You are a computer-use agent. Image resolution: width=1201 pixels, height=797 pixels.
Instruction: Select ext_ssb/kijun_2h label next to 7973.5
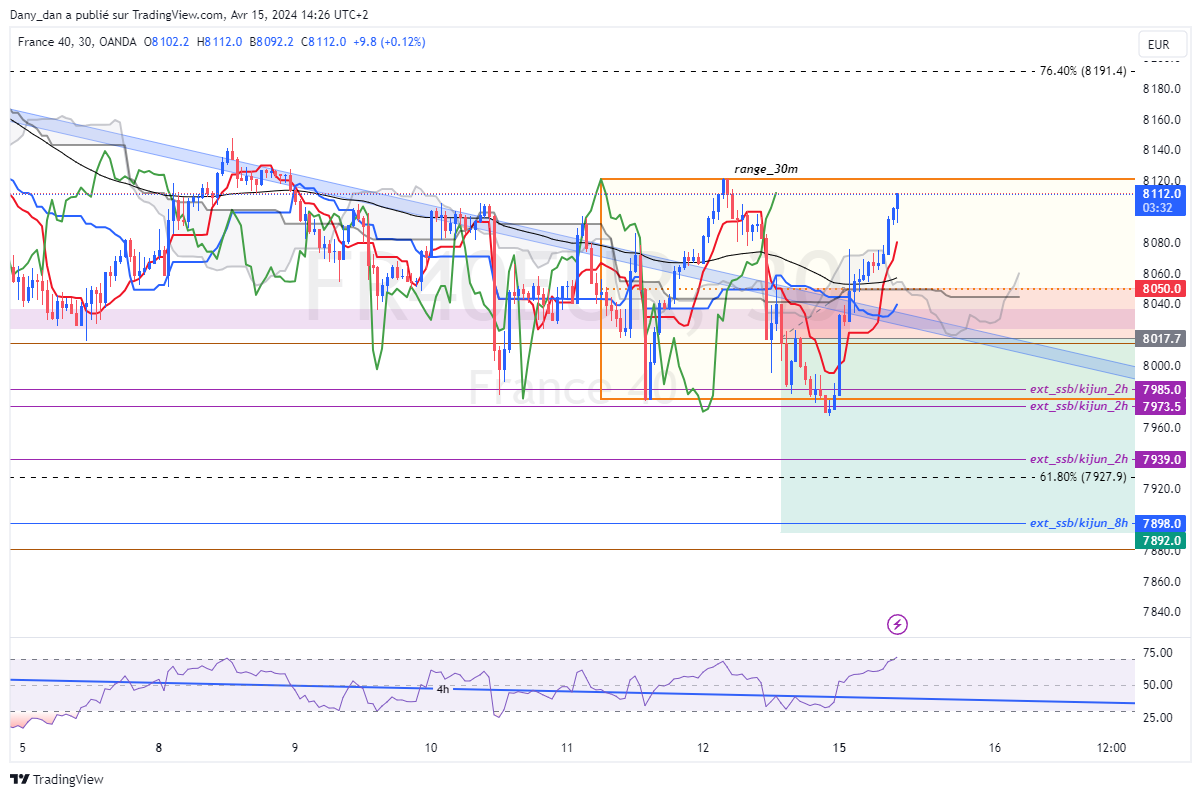click(x=1079, y=406)
